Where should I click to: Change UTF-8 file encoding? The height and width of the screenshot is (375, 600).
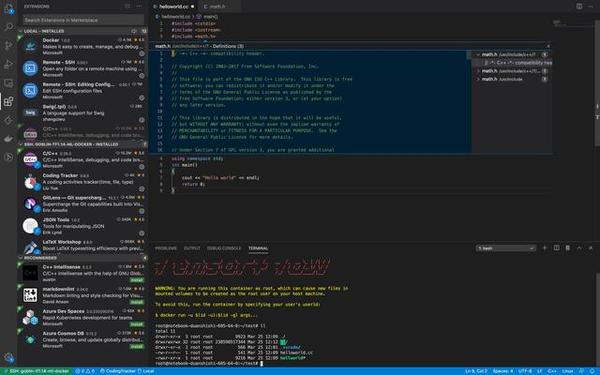point(525,371)
